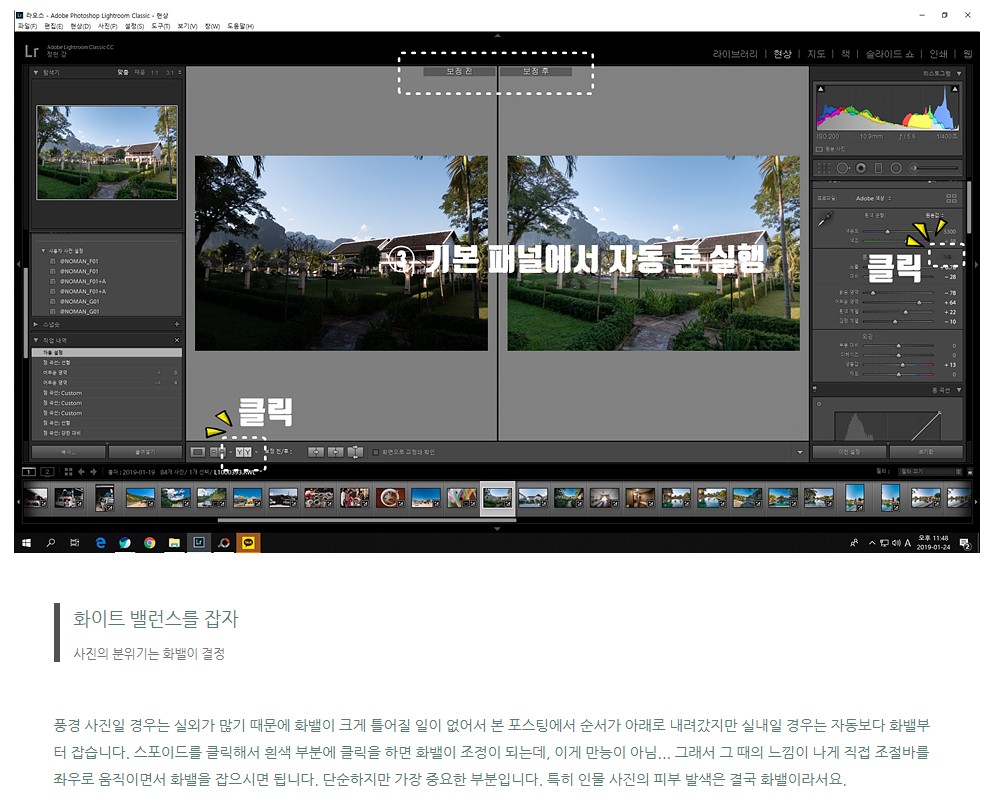Select main window display button 1
Viewport: 1004px width, 806px height.
(x=29, y=472)
